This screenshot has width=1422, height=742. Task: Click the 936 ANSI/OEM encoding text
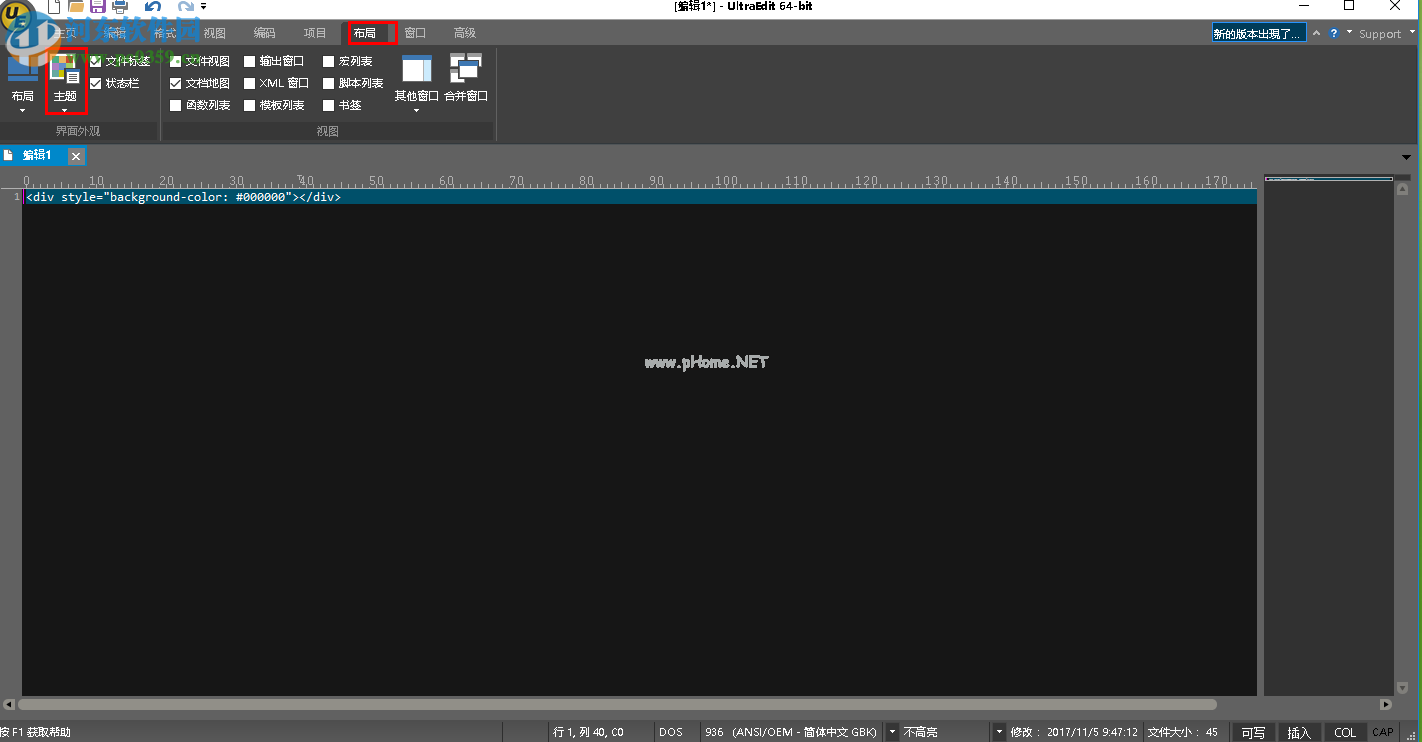coord(792,732)
